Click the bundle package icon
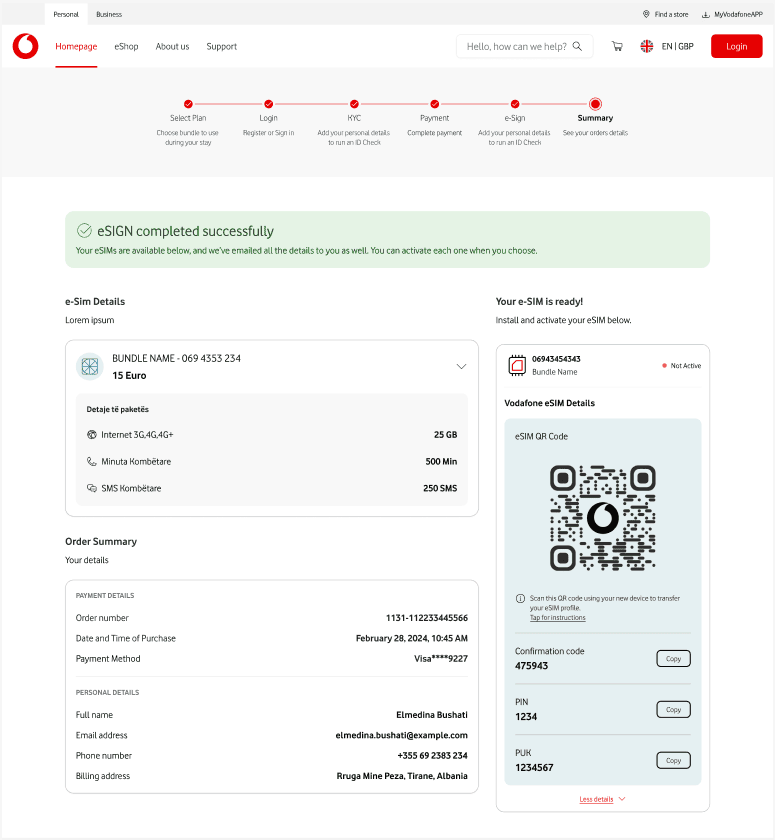Viewport: 775px width, 840px height. point(89,366)
